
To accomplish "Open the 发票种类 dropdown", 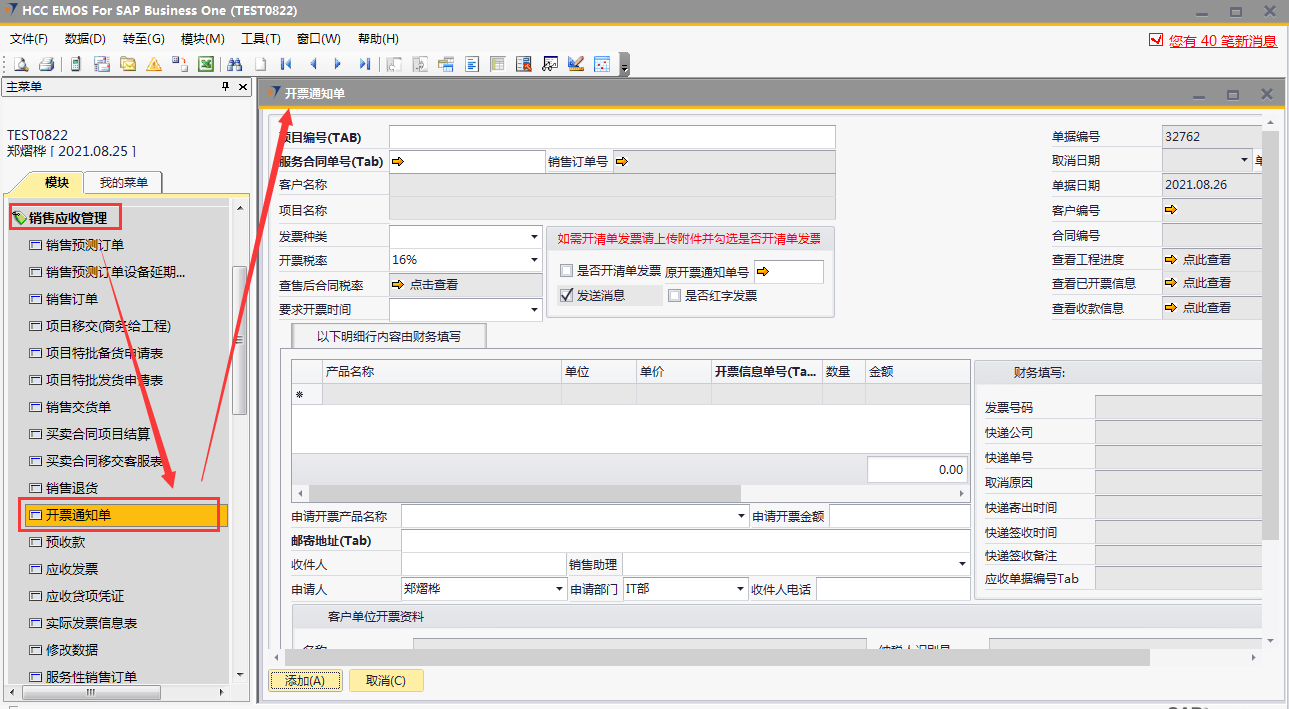I will tap(534, 237).
